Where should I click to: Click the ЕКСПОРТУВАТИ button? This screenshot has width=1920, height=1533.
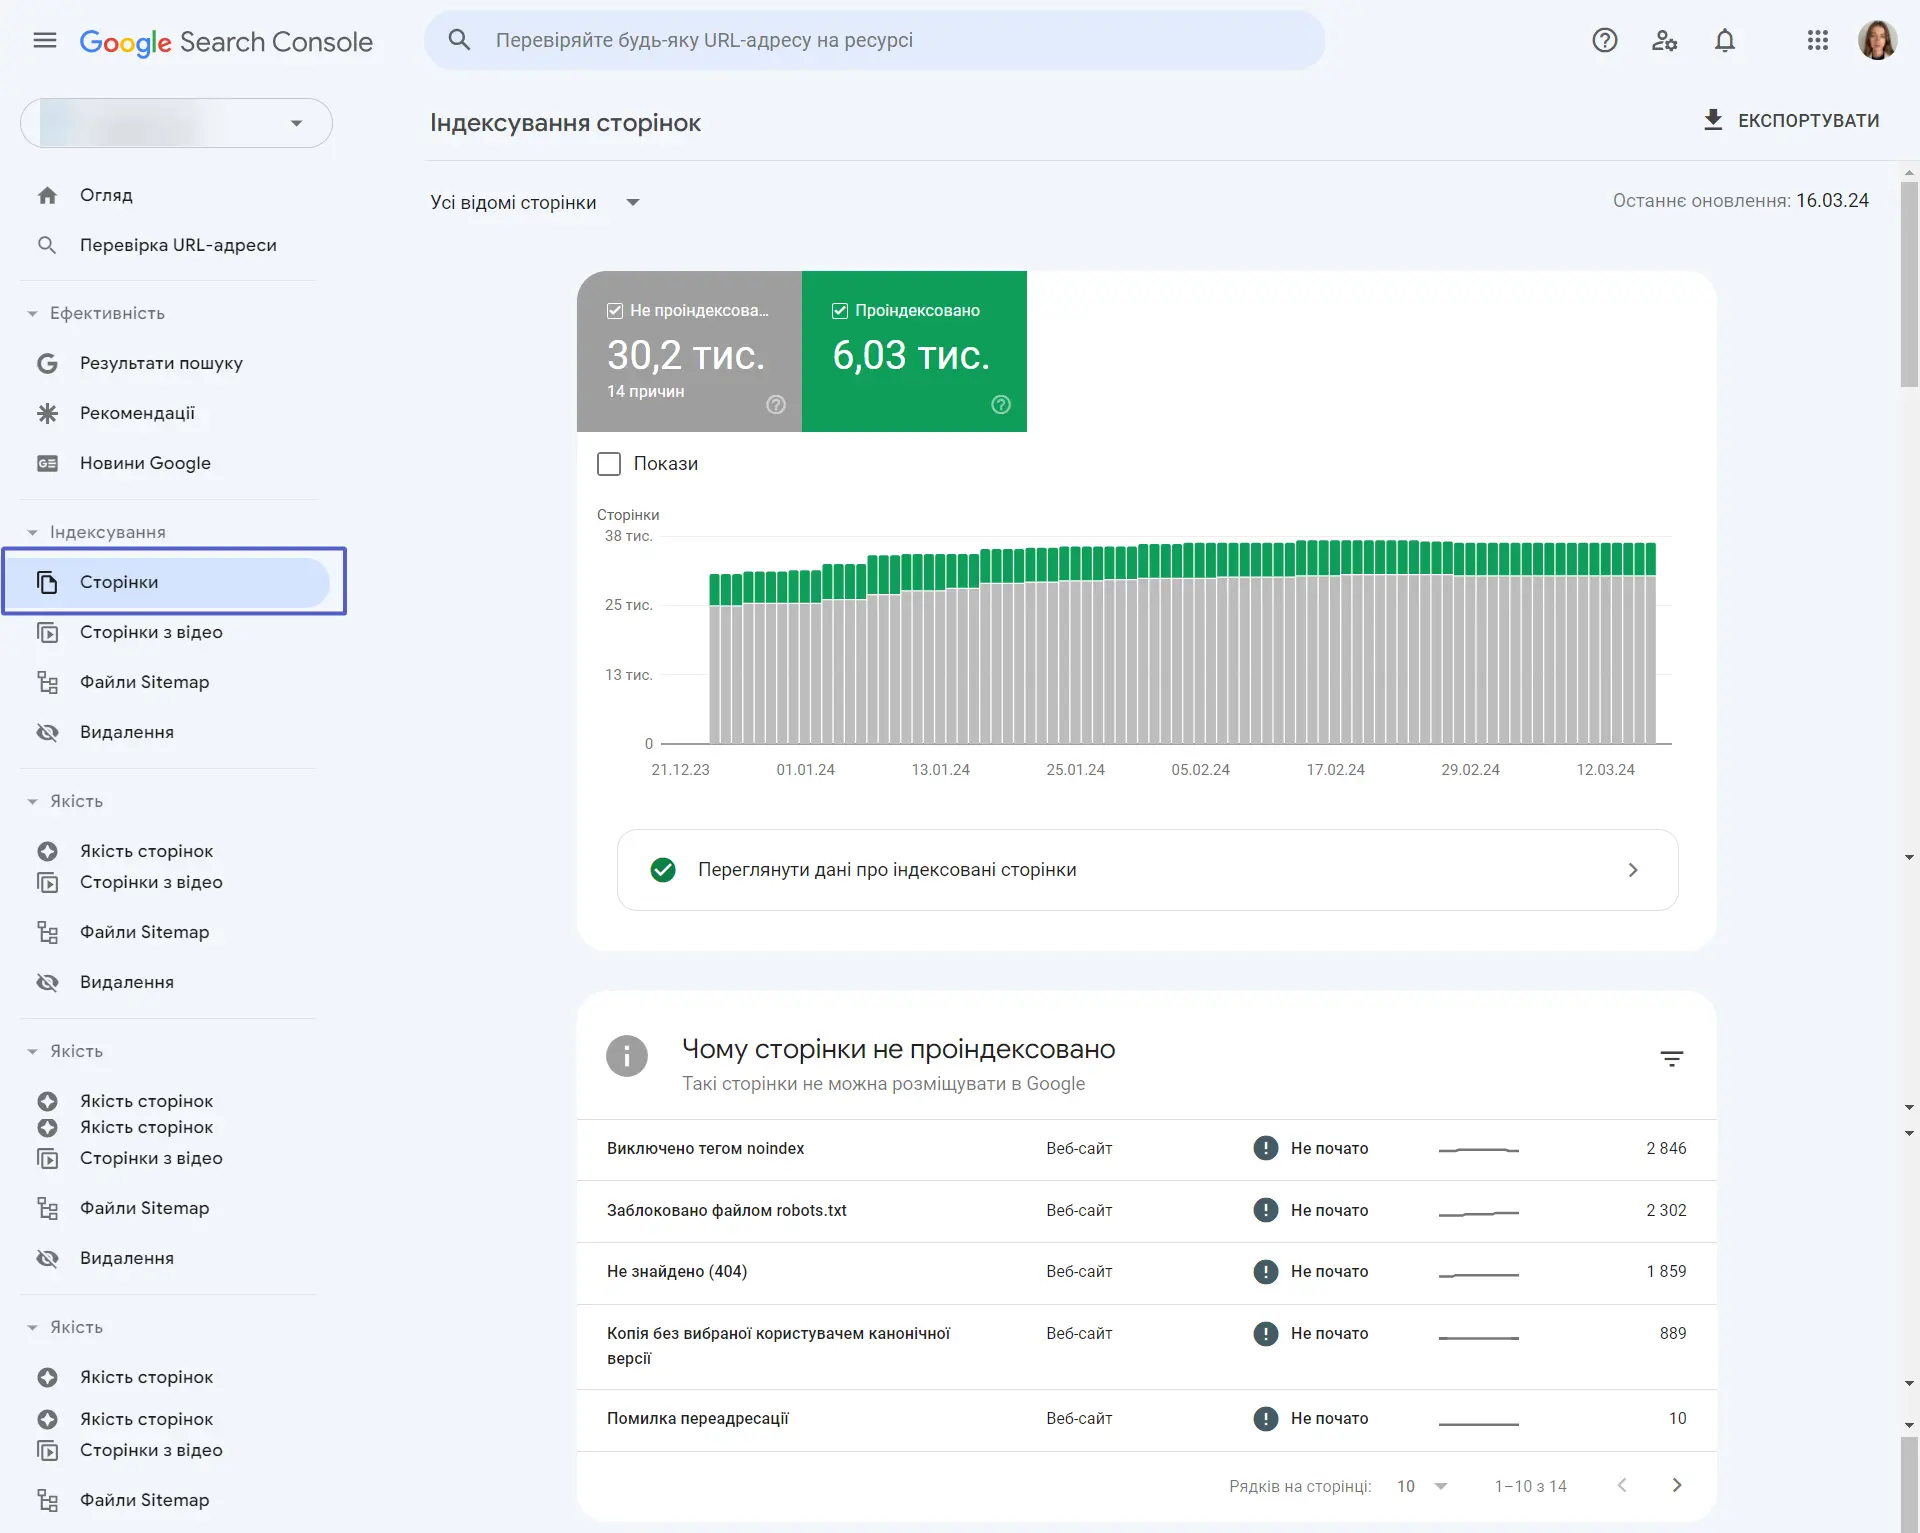coord(1791,121)
